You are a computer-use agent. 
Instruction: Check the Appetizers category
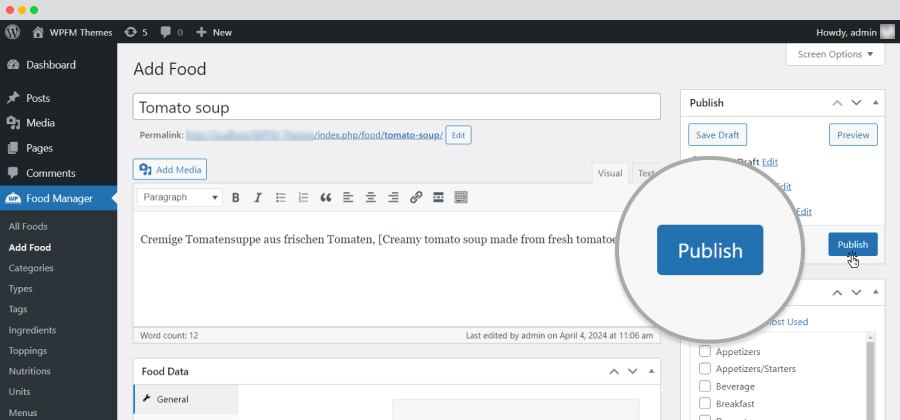pyautogui.click(x=704, y=351)
